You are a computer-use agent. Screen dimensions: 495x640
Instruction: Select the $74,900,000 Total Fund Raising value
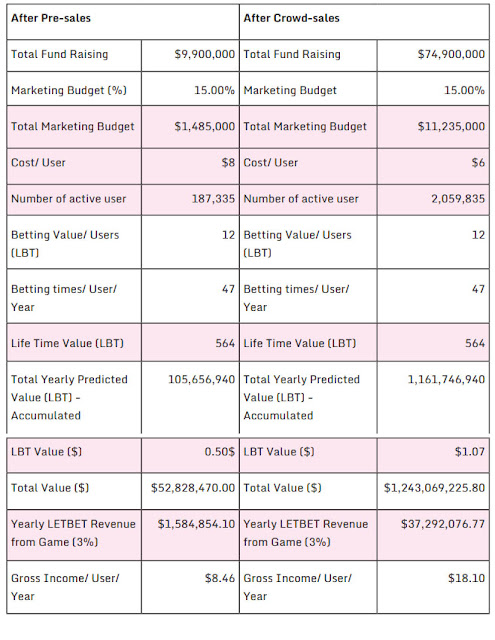(x=451, y=54)
